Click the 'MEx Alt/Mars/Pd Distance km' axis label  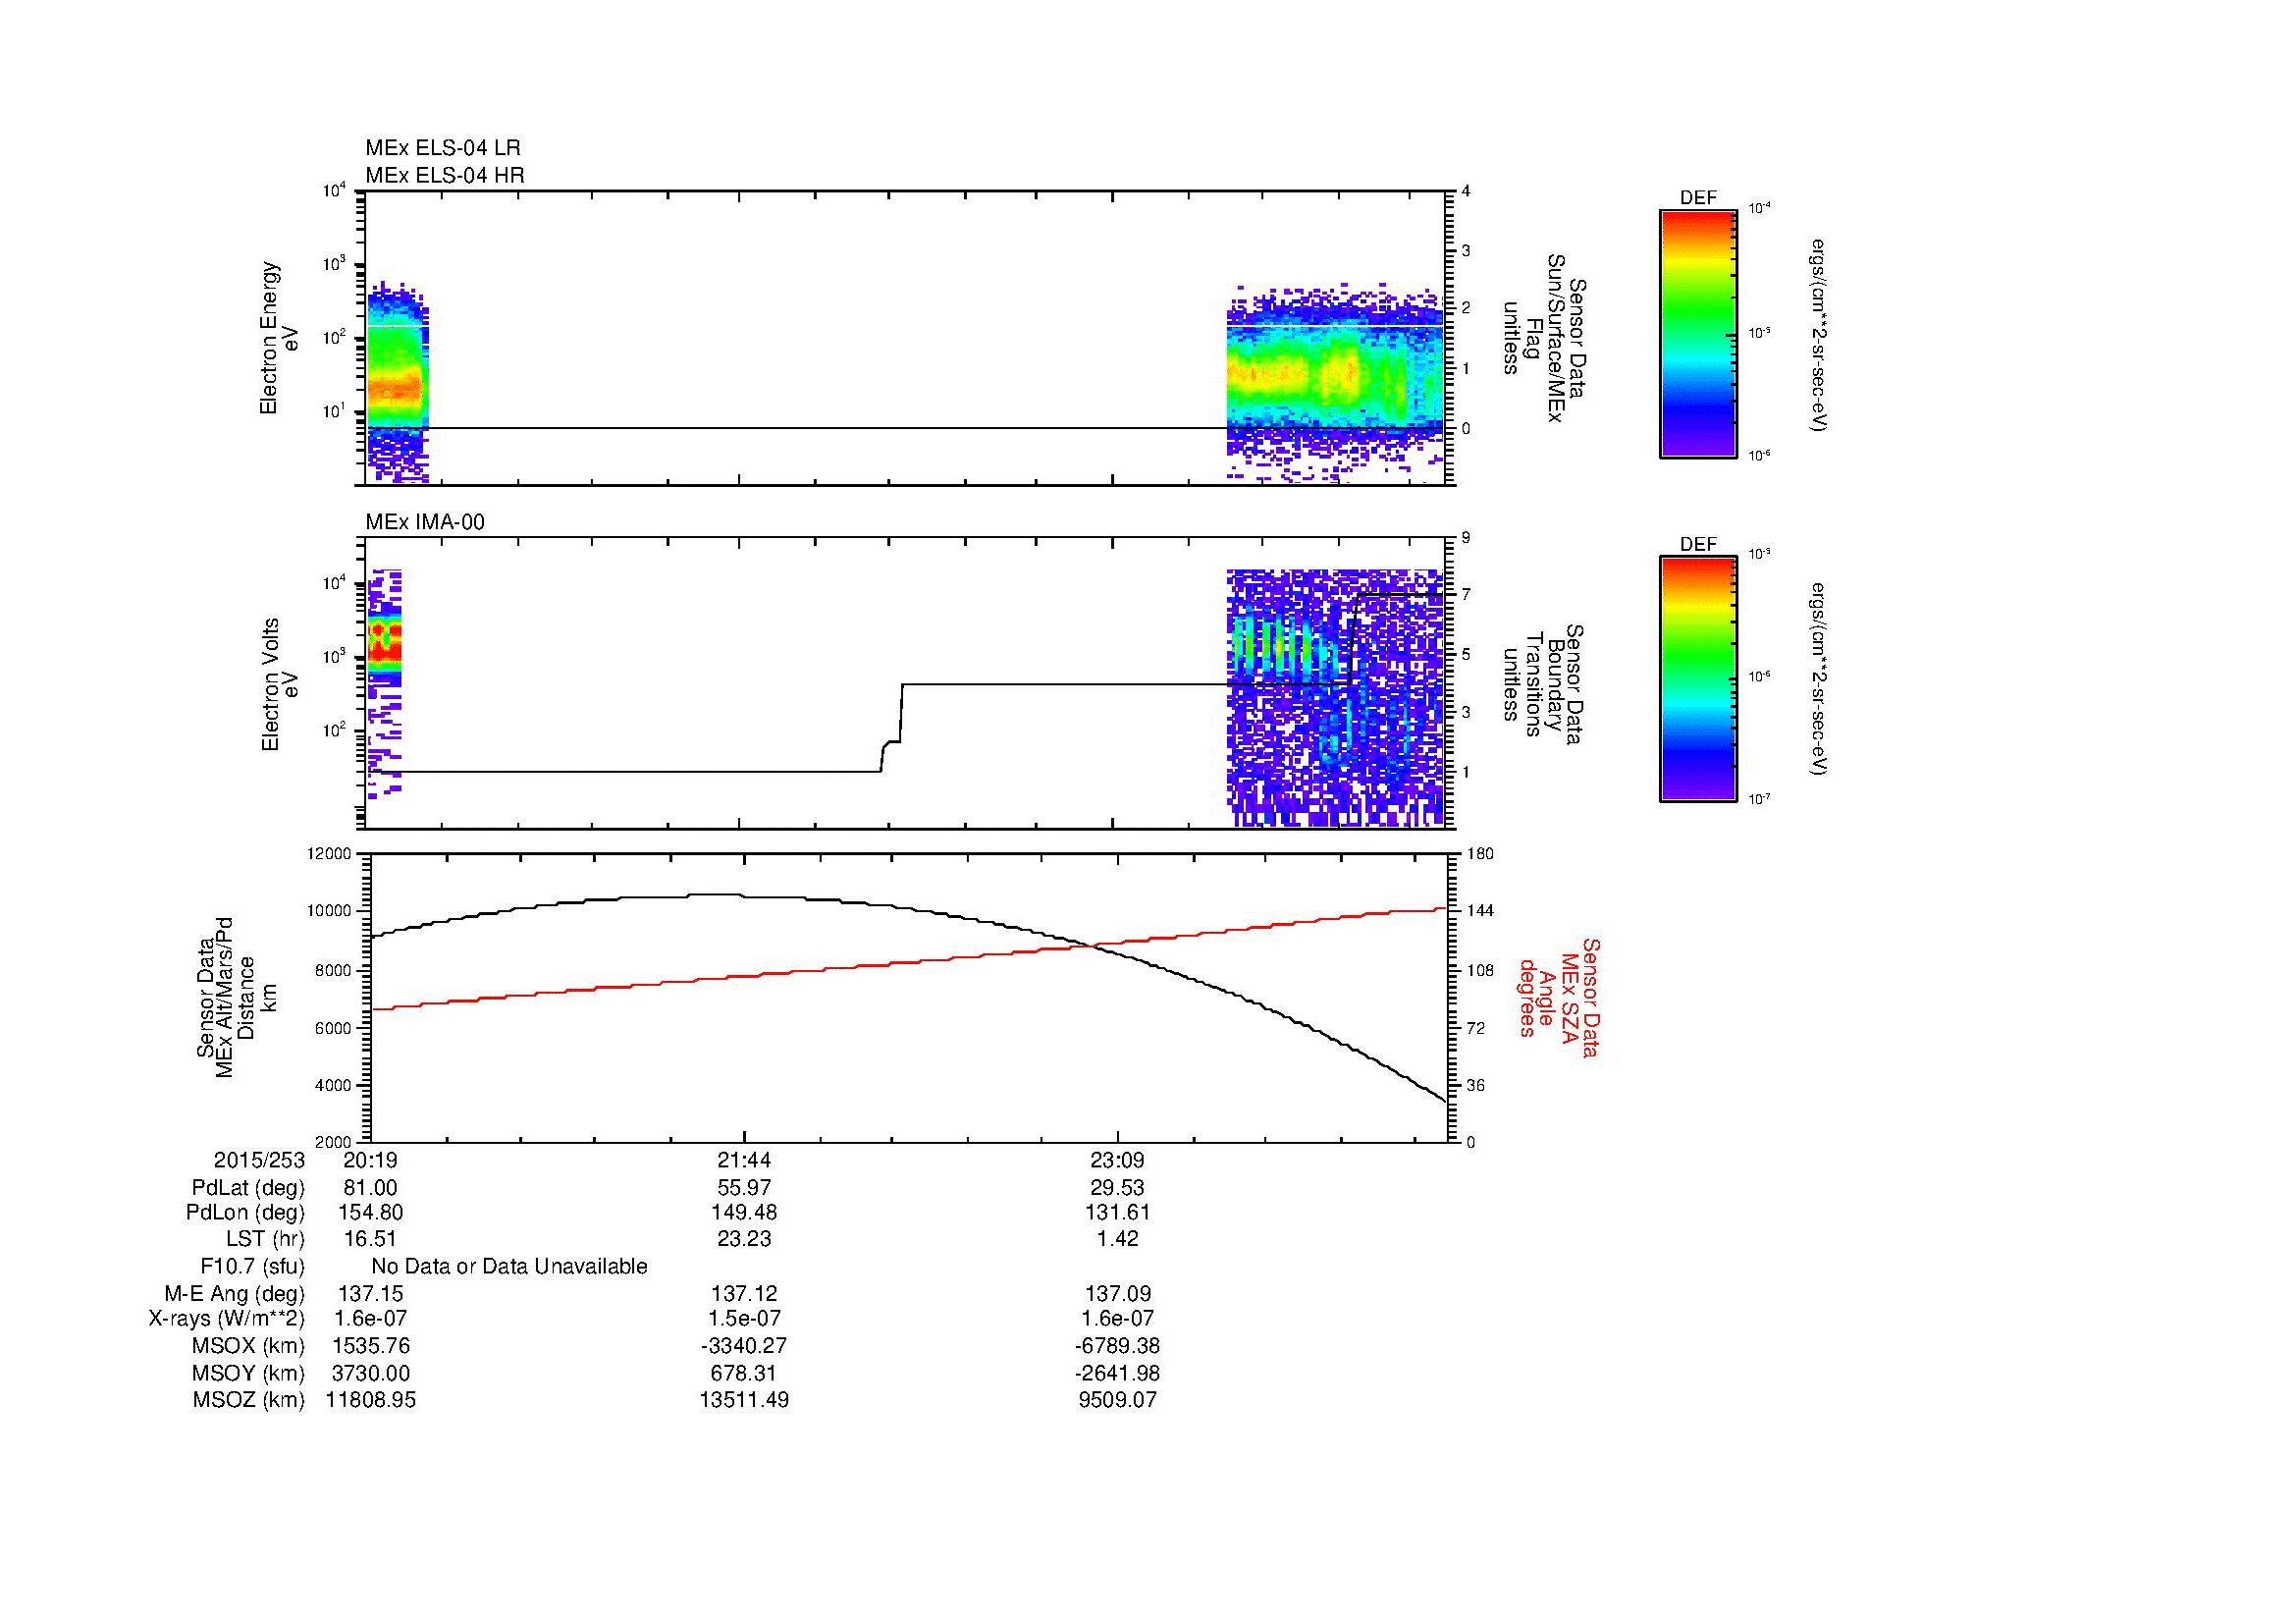click(x=235, y=997)
